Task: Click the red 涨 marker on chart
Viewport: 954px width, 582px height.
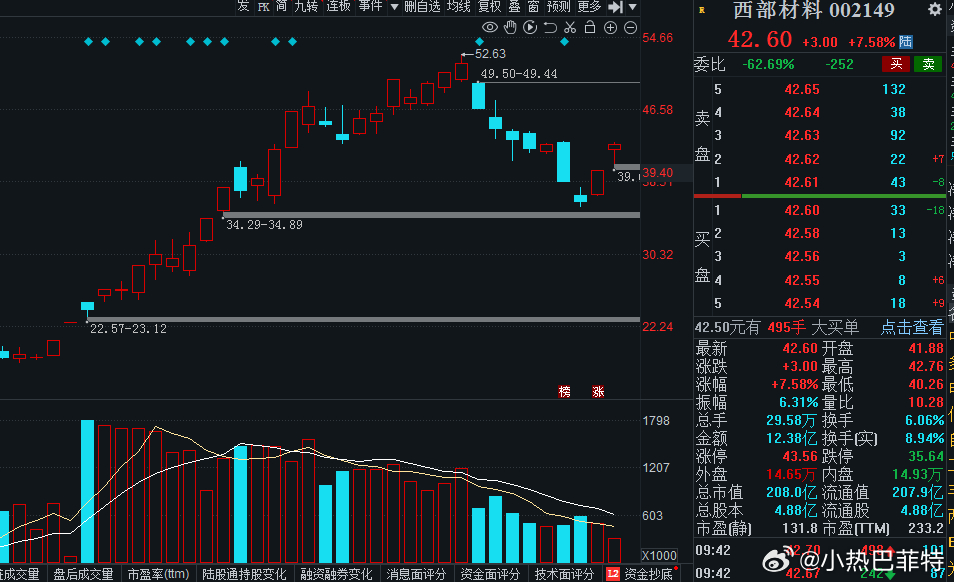Action: [598, 392]
